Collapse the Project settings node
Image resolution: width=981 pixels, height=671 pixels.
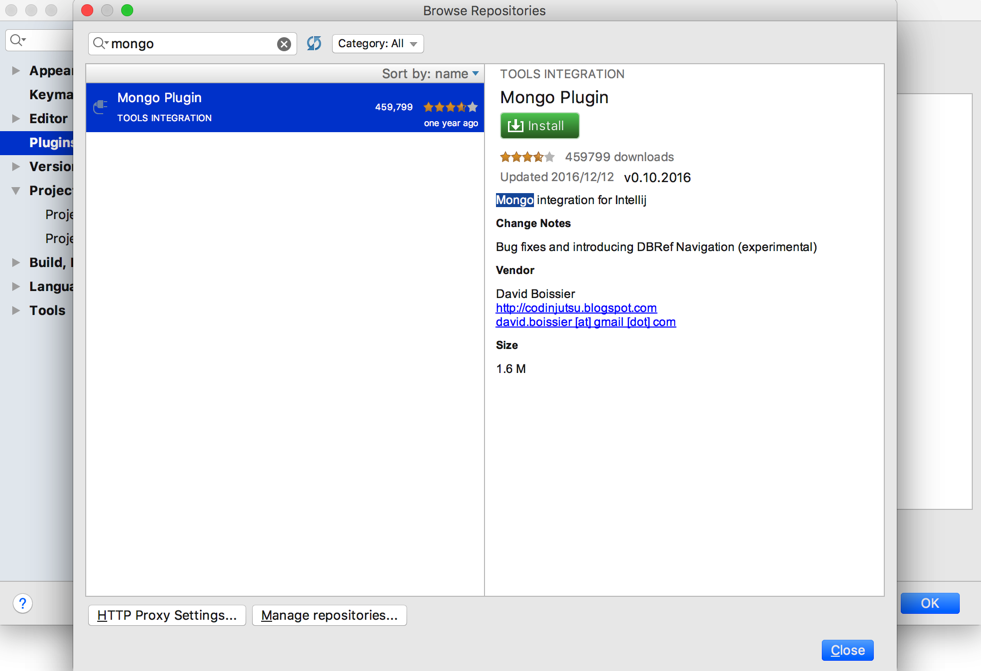pyautogui.click(x=16, y=190)
